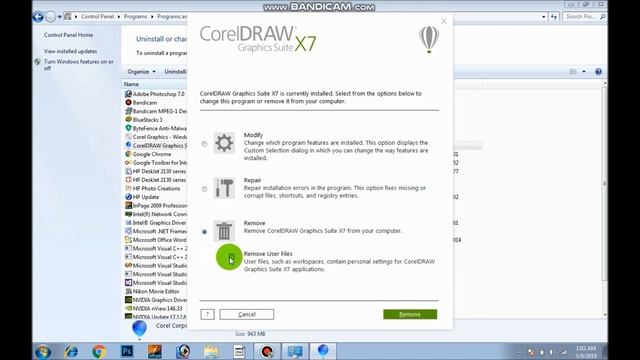The width and height of the screenshot is (640, 360).
Task: Click the Control Panel breadcrumb
Action: click(97, 17)
